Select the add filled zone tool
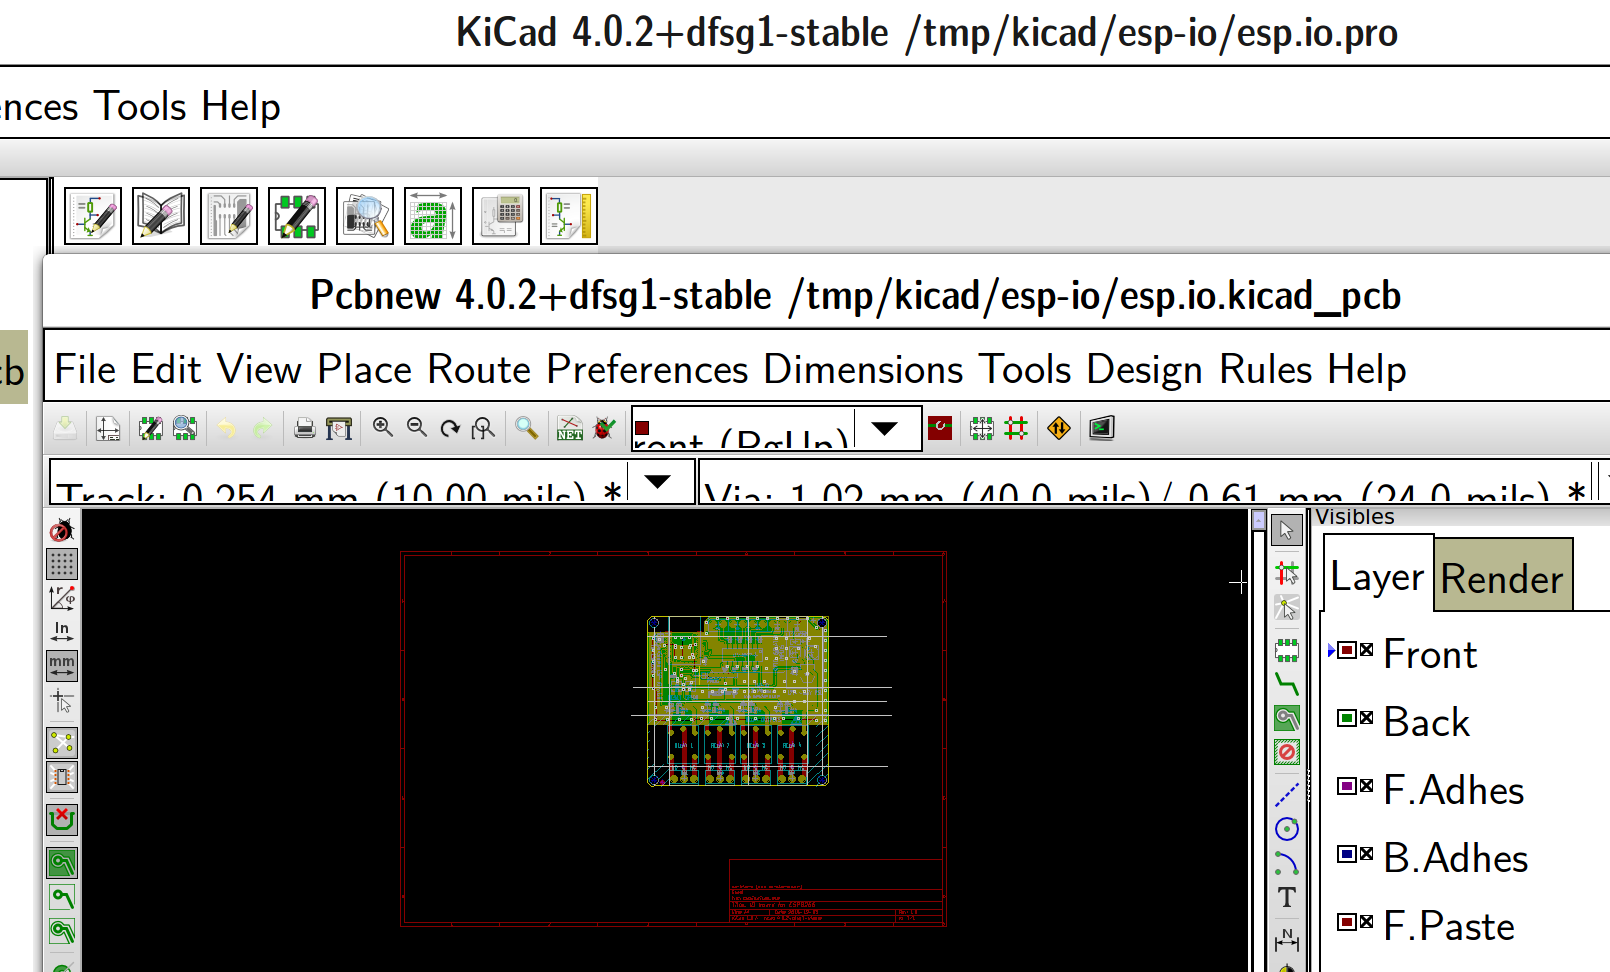Viewport: 1610px width, 972px height. pos(1287,718)
